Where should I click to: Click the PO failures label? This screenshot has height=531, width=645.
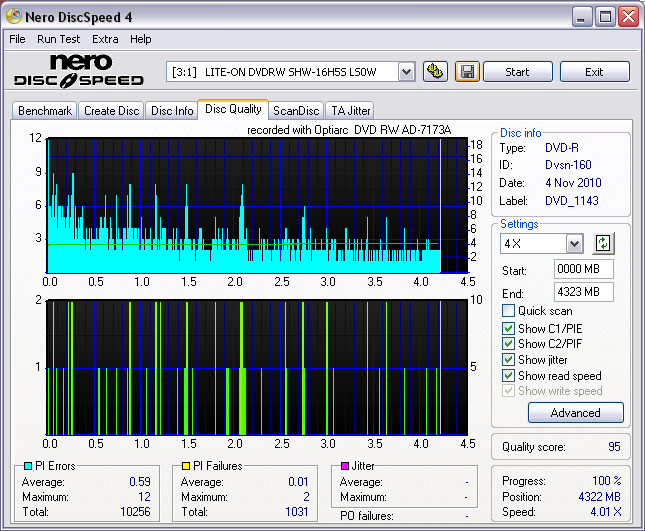pos(367,516)
